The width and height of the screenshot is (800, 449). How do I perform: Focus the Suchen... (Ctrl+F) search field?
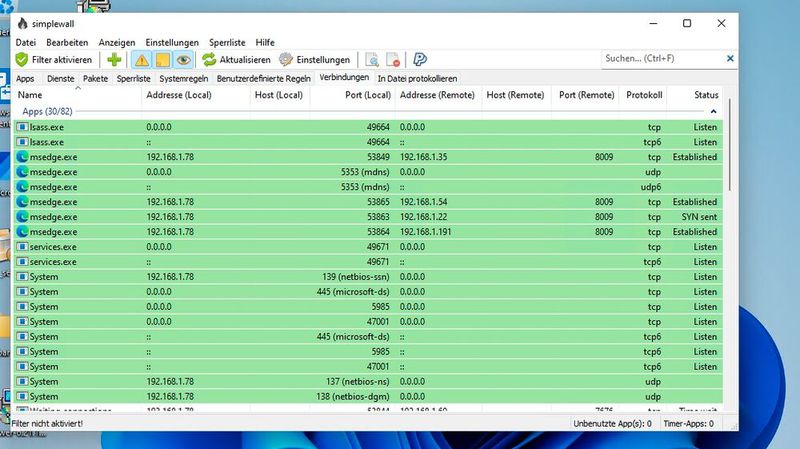pyautogui.click(x=662, y=59)
